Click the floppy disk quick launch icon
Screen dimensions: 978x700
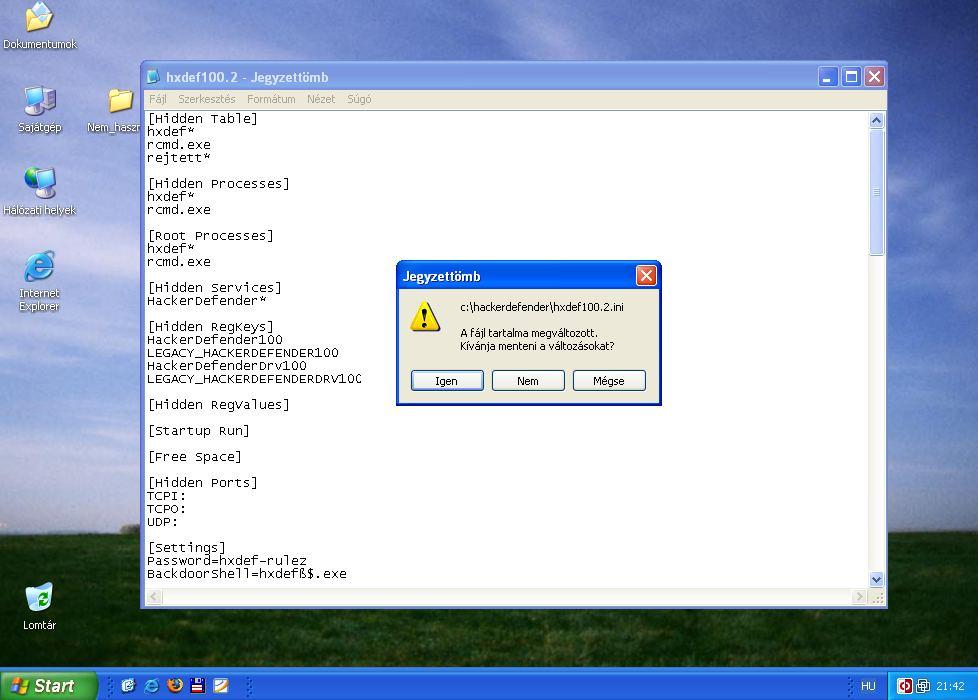tap(198, 686)
